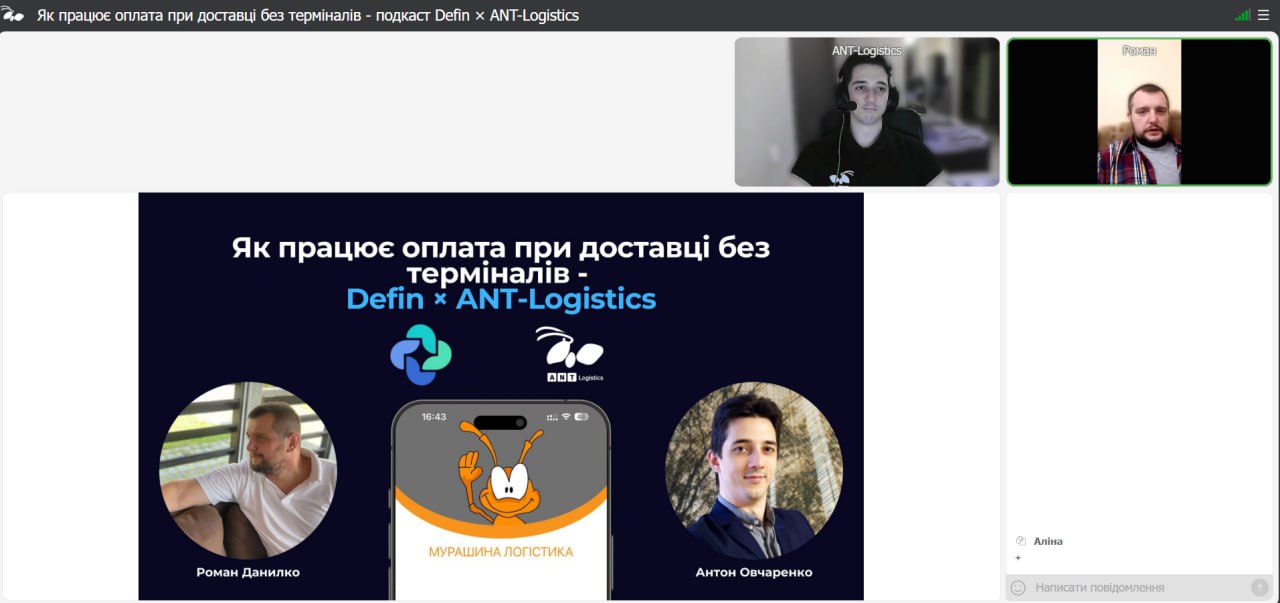Select Роман's video tile

[x=1138, y=112]
